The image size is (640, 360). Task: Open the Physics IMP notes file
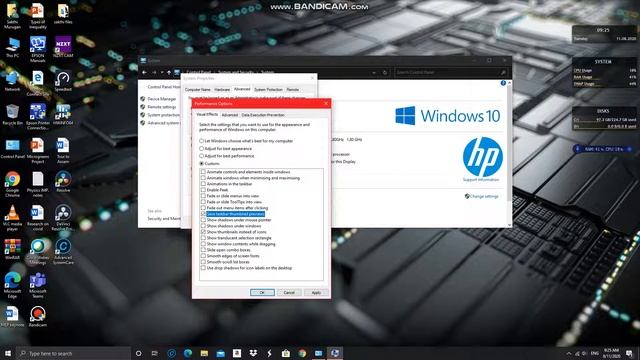point(38,184)
